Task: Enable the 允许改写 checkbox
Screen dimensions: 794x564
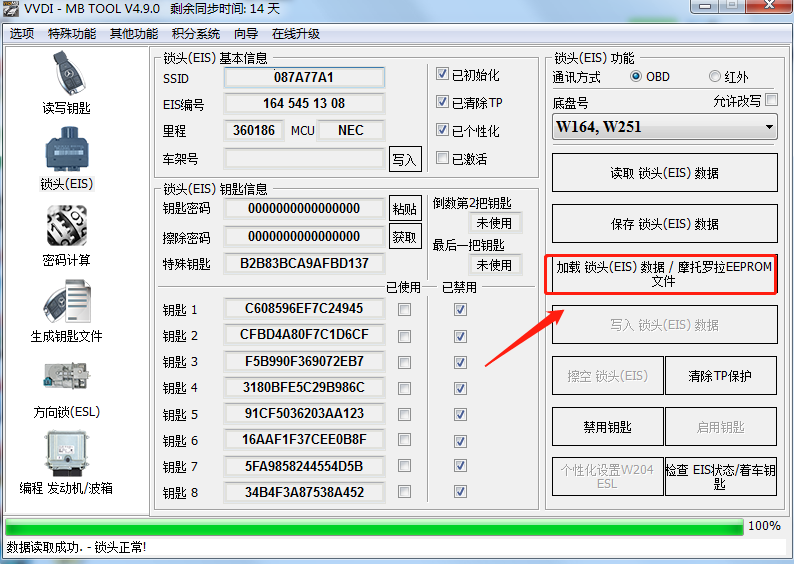Action: click(771, 100)
